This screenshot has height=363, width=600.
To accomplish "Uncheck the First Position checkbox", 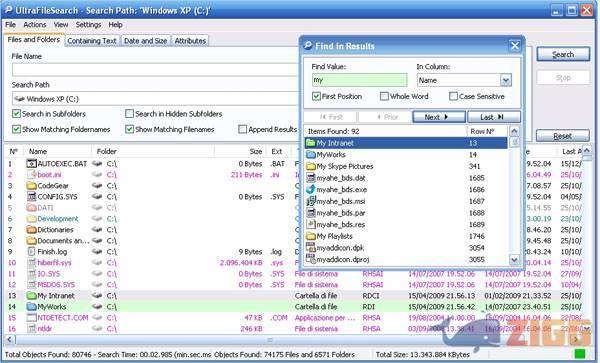I will [316, 96].
